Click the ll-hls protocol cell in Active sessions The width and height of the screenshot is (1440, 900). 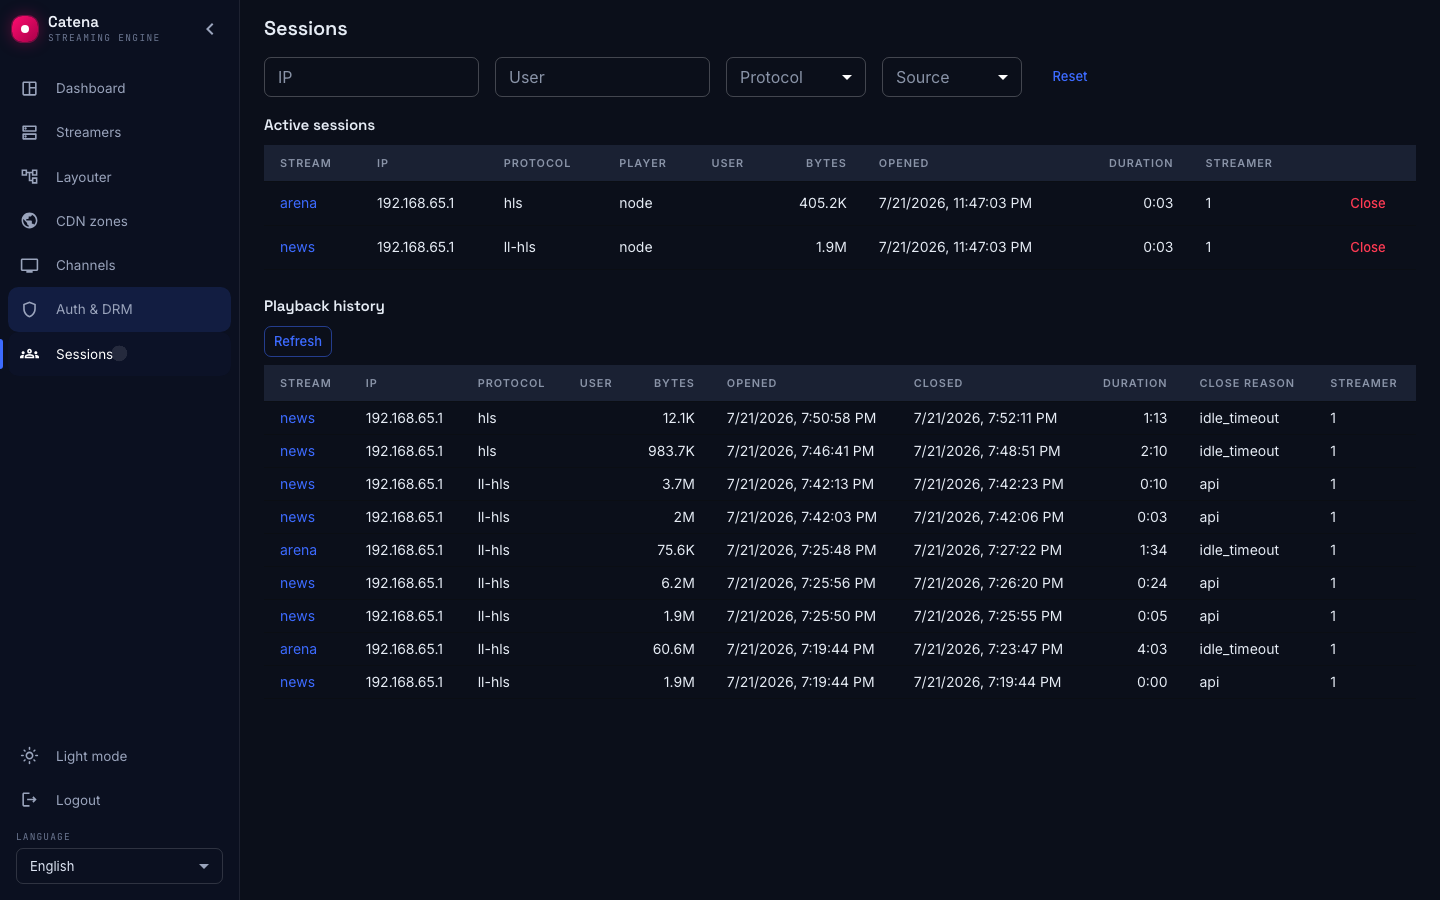tap(520, 247)
